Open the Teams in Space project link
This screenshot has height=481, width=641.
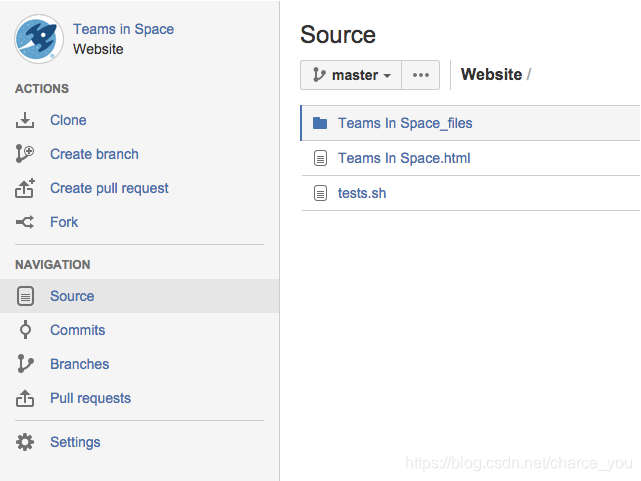[x=123, y=29]
